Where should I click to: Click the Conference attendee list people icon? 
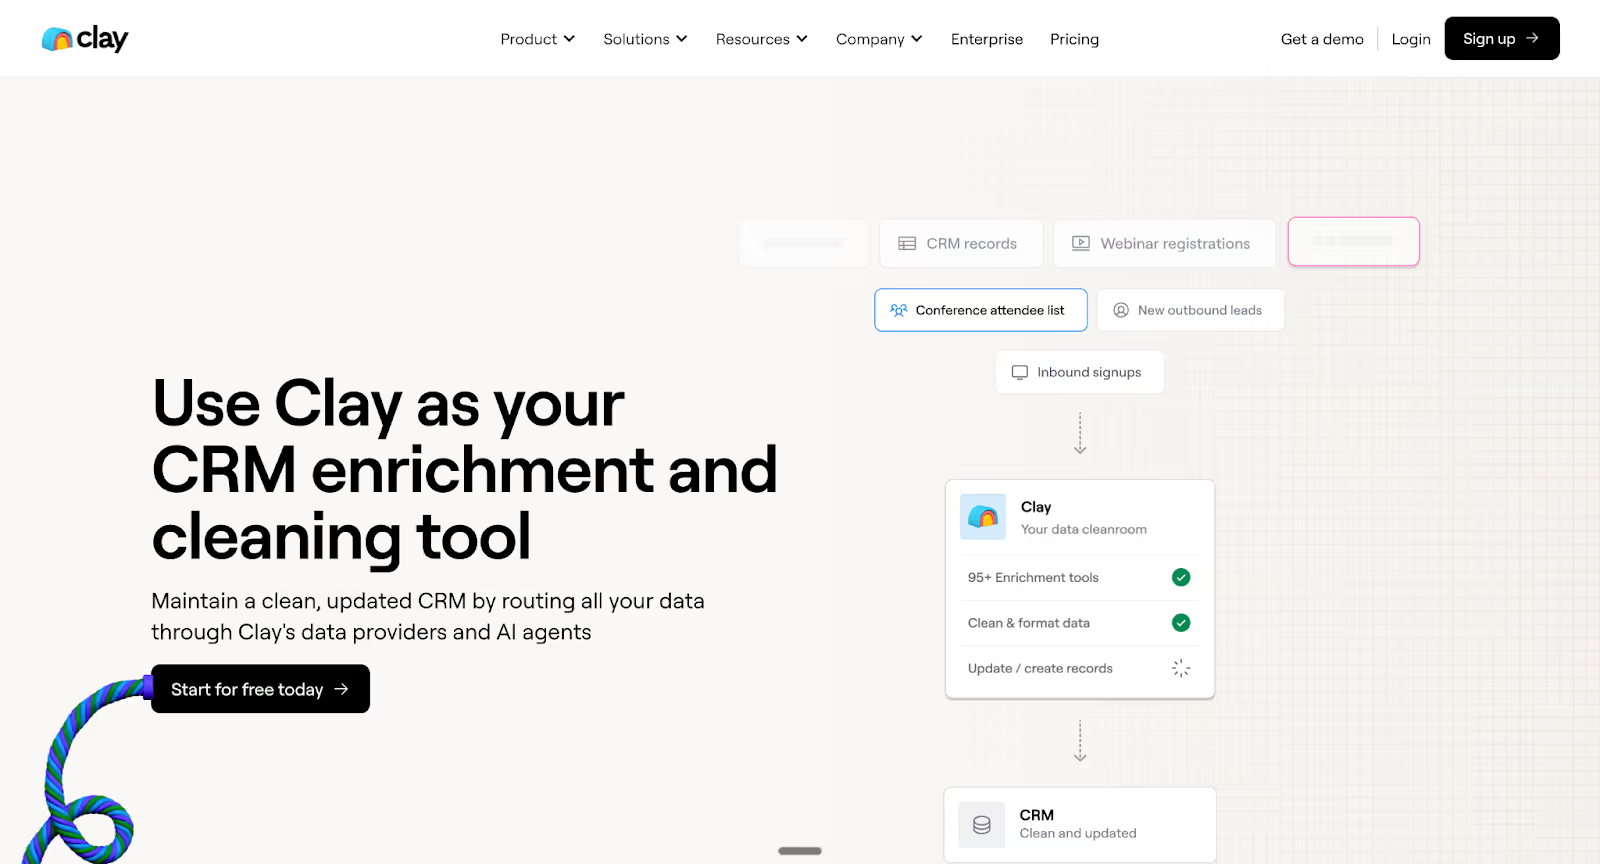(899, 310)
